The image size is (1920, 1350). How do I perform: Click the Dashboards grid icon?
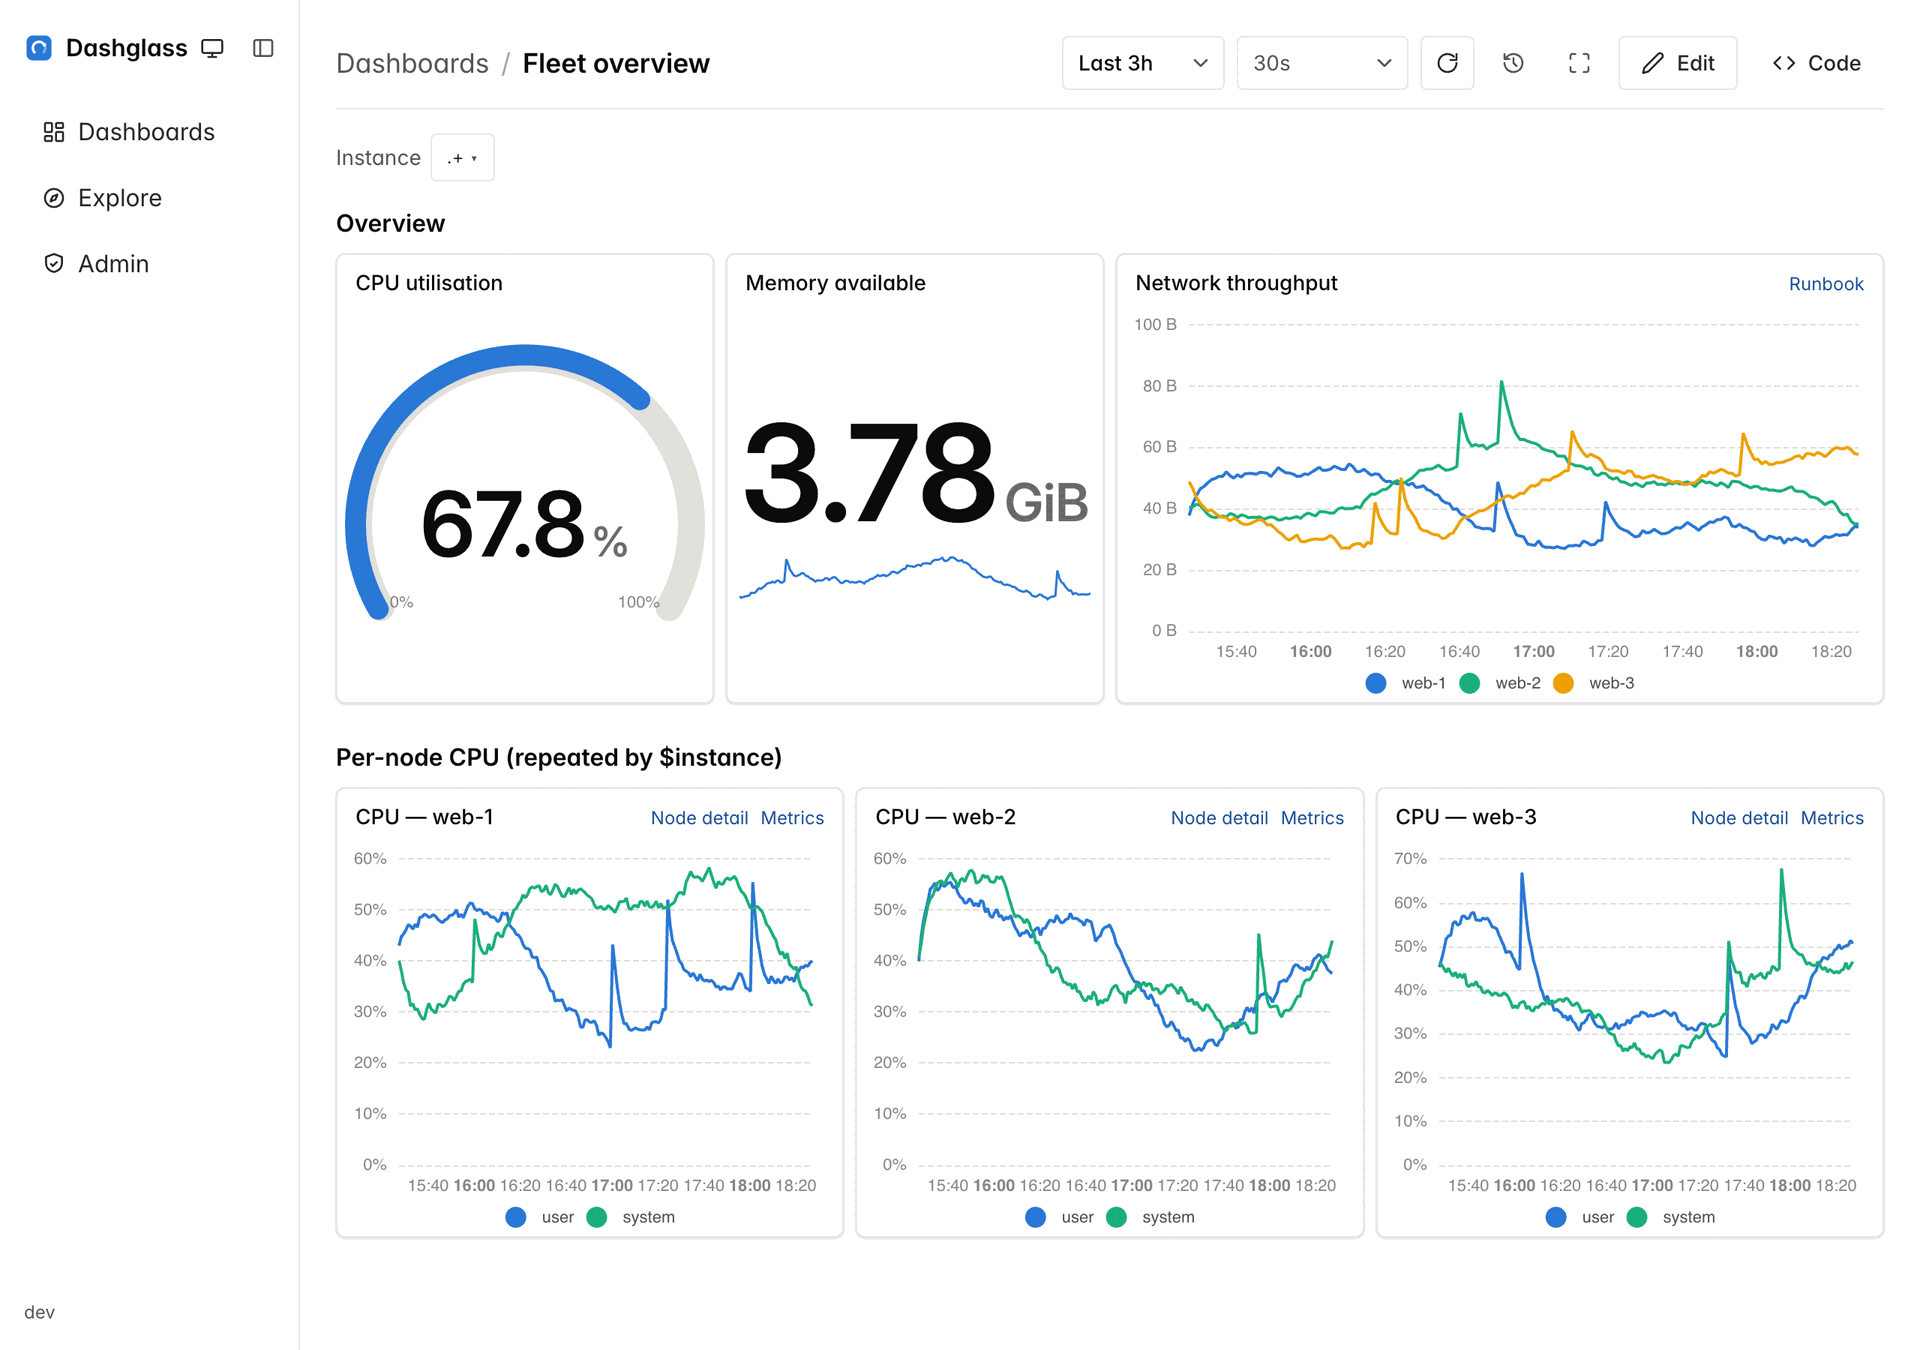54,132
